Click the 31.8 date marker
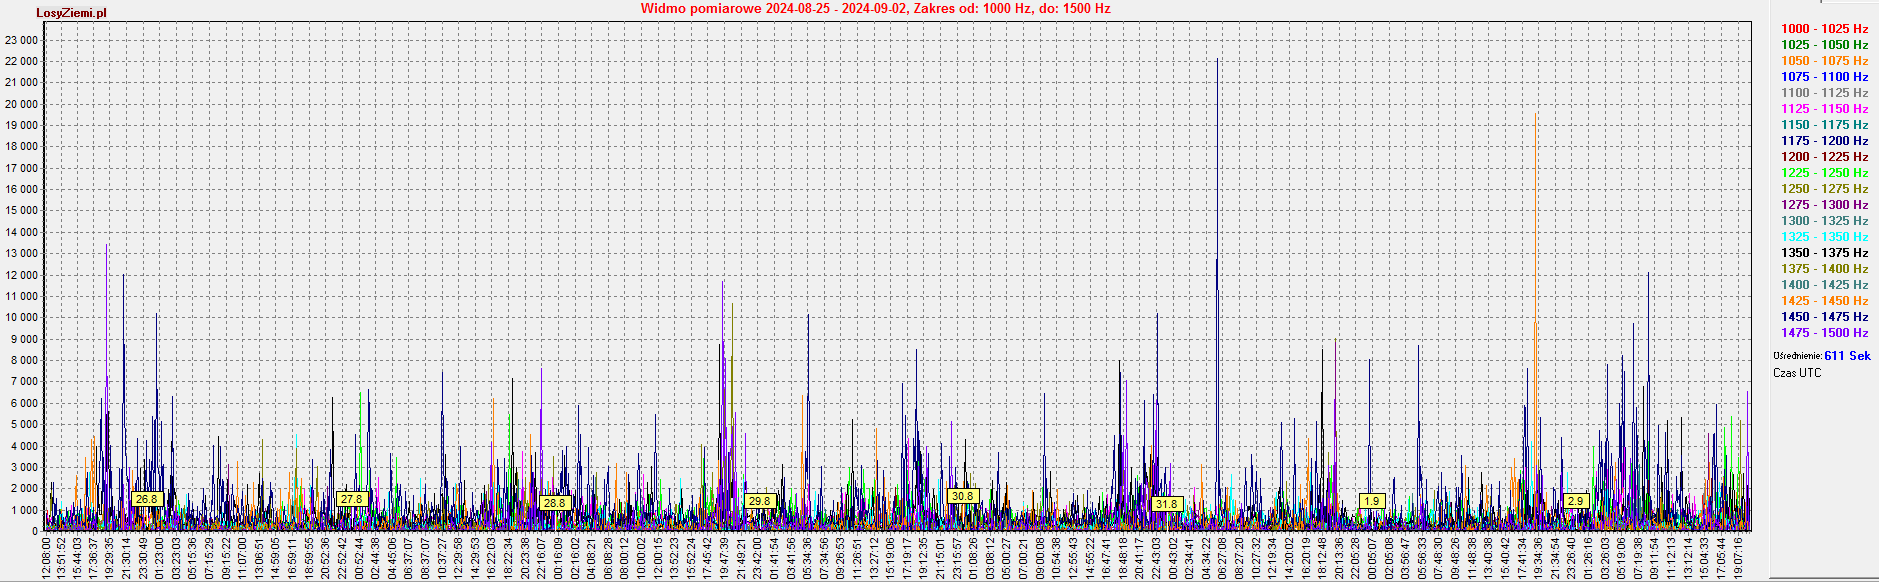 pyautogui.click(x=1166, y=504)
